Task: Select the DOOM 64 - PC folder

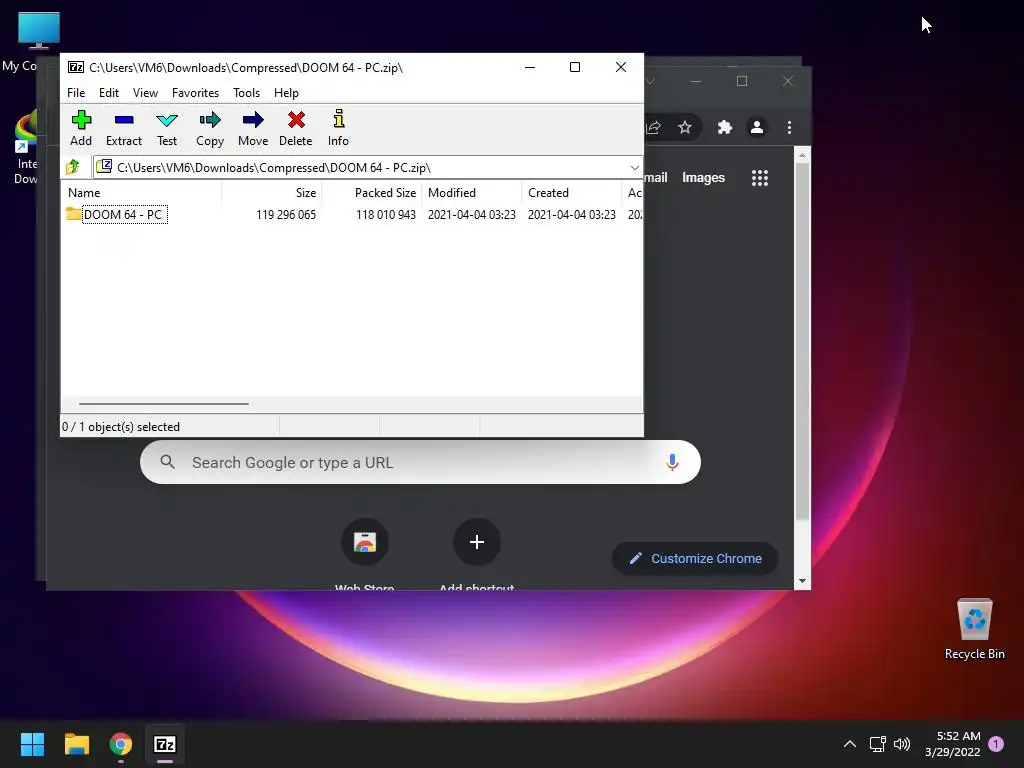Action: coord(116,214)
